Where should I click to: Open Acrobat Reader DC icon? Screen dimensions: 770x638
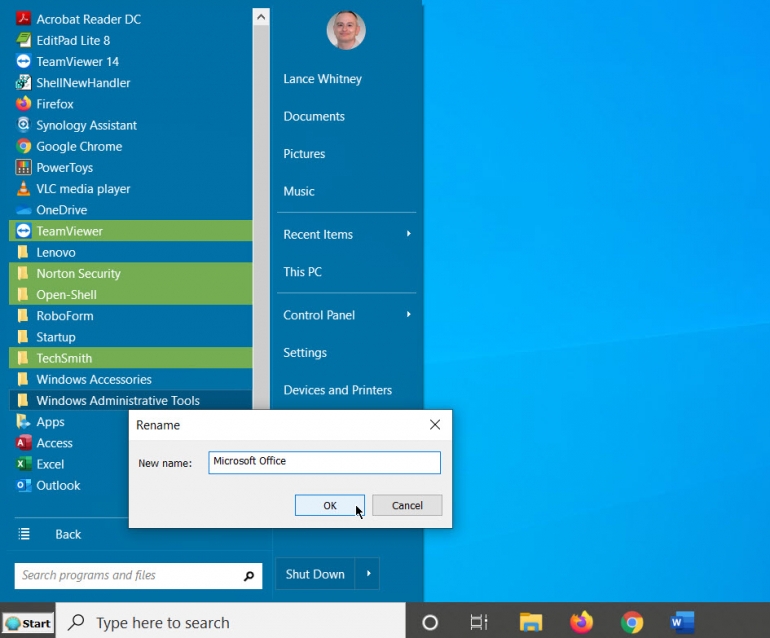click(x=23, y=19)
